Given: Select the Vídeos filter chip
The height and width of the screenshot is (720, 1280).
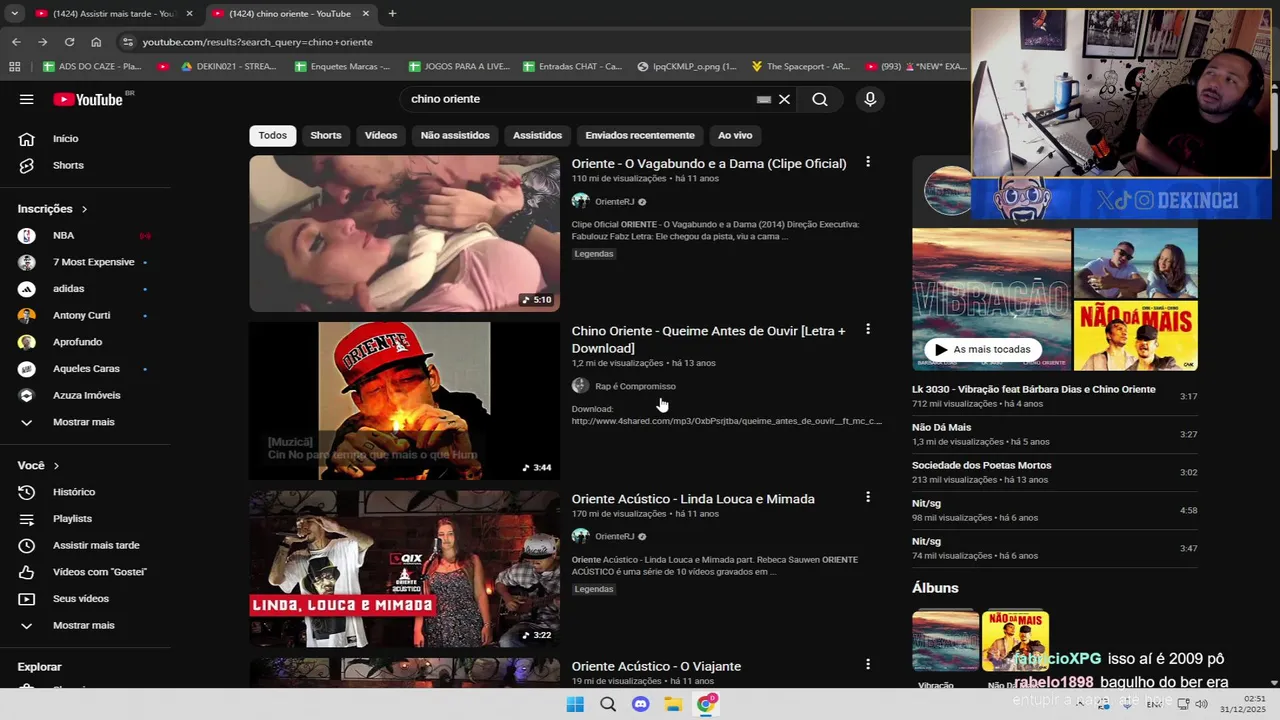Looking at the screenshot, I should click(381, 135).
